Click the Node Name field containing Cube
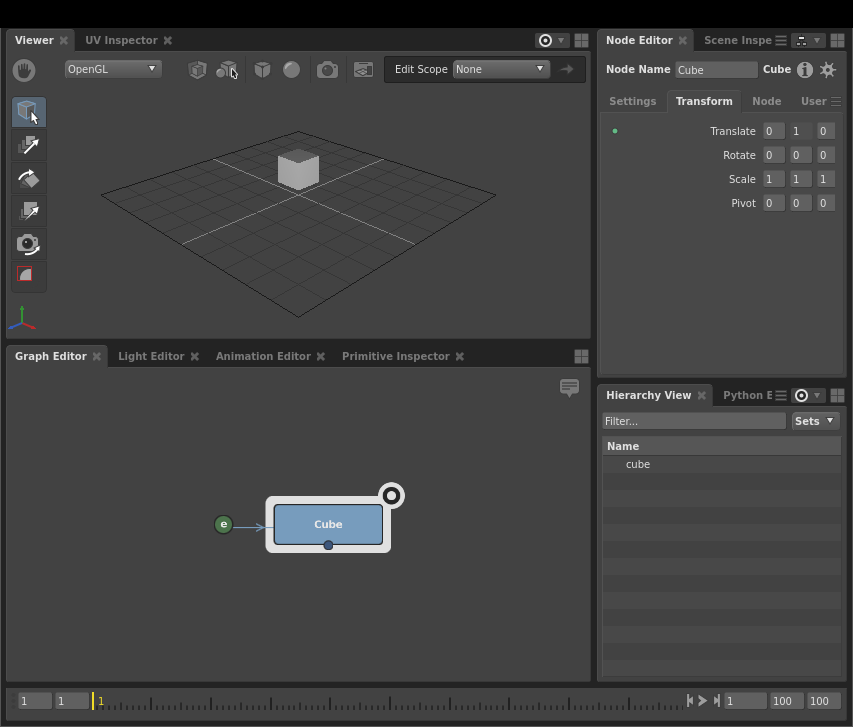The height and width of the screenshot is (727, 853). pyautogui.click(x=716, y=70)
